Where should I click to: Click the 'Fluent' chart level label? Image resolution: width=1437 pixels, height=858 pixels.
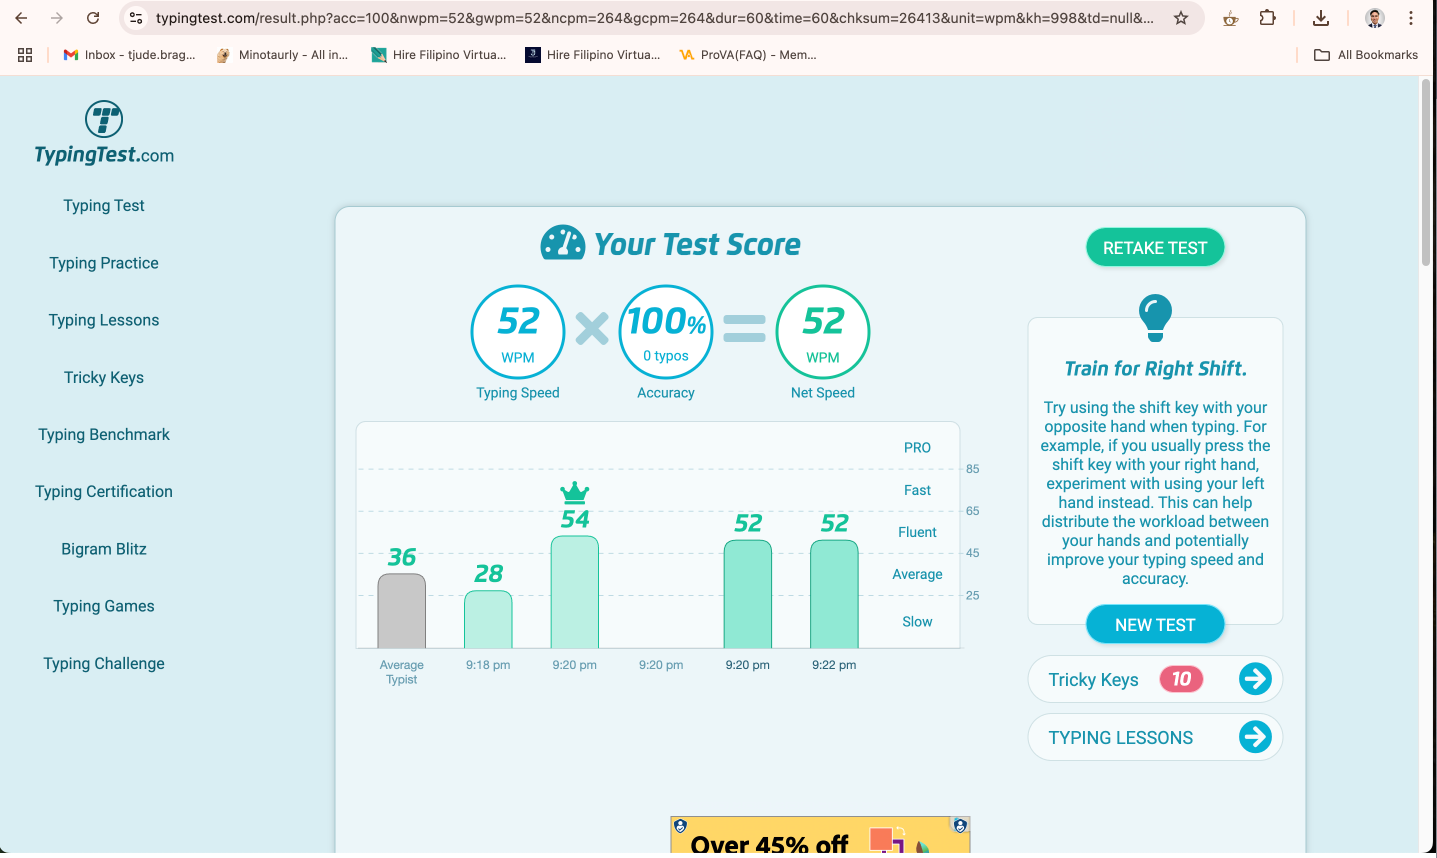[917, 532]
